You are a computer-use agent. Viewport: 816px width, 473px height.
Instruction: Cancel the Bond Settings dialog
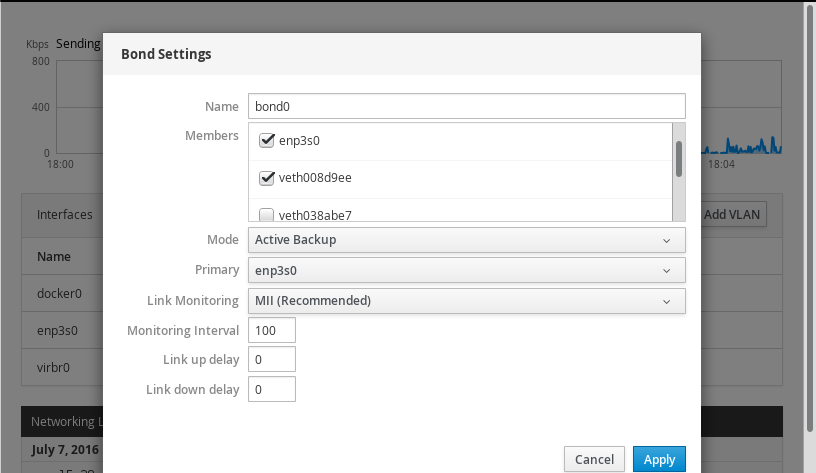[594, 459]
